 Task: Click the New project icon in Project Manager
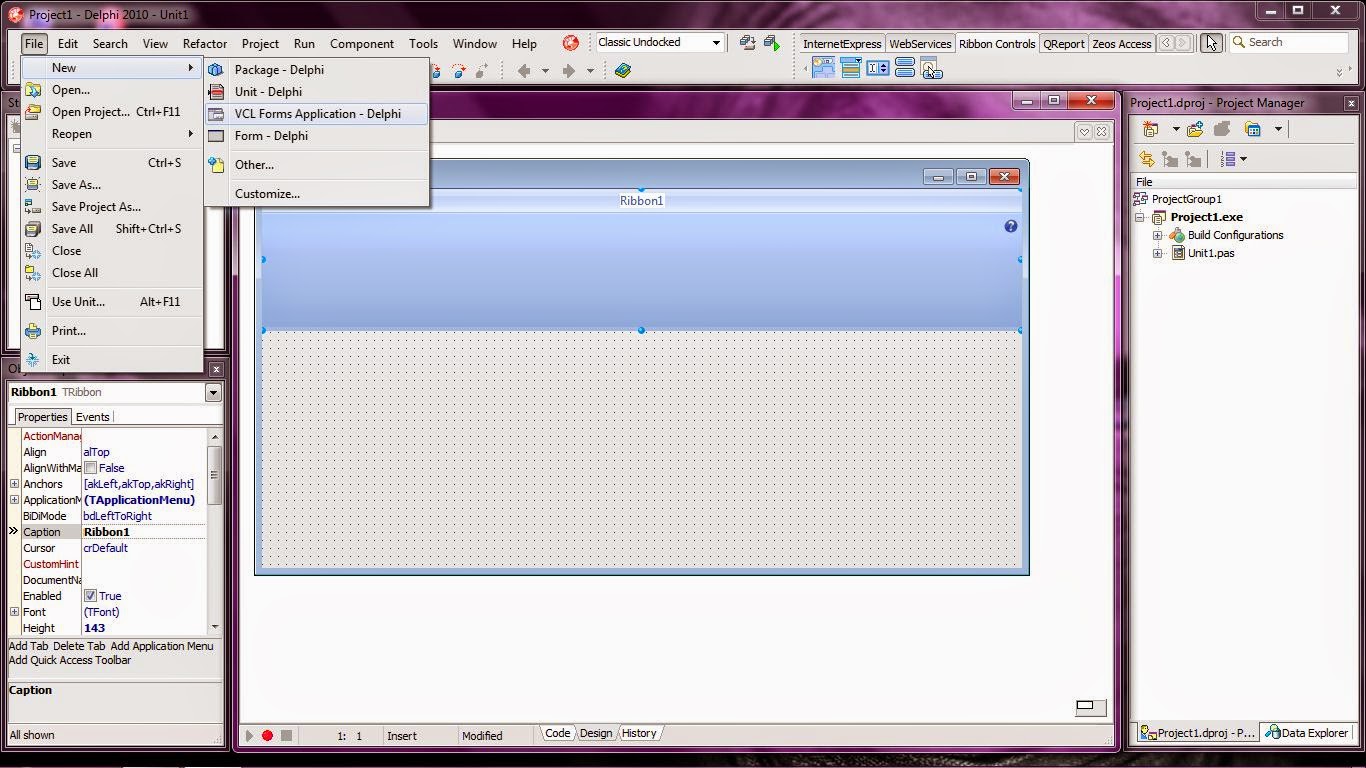tap(1151, 129)
